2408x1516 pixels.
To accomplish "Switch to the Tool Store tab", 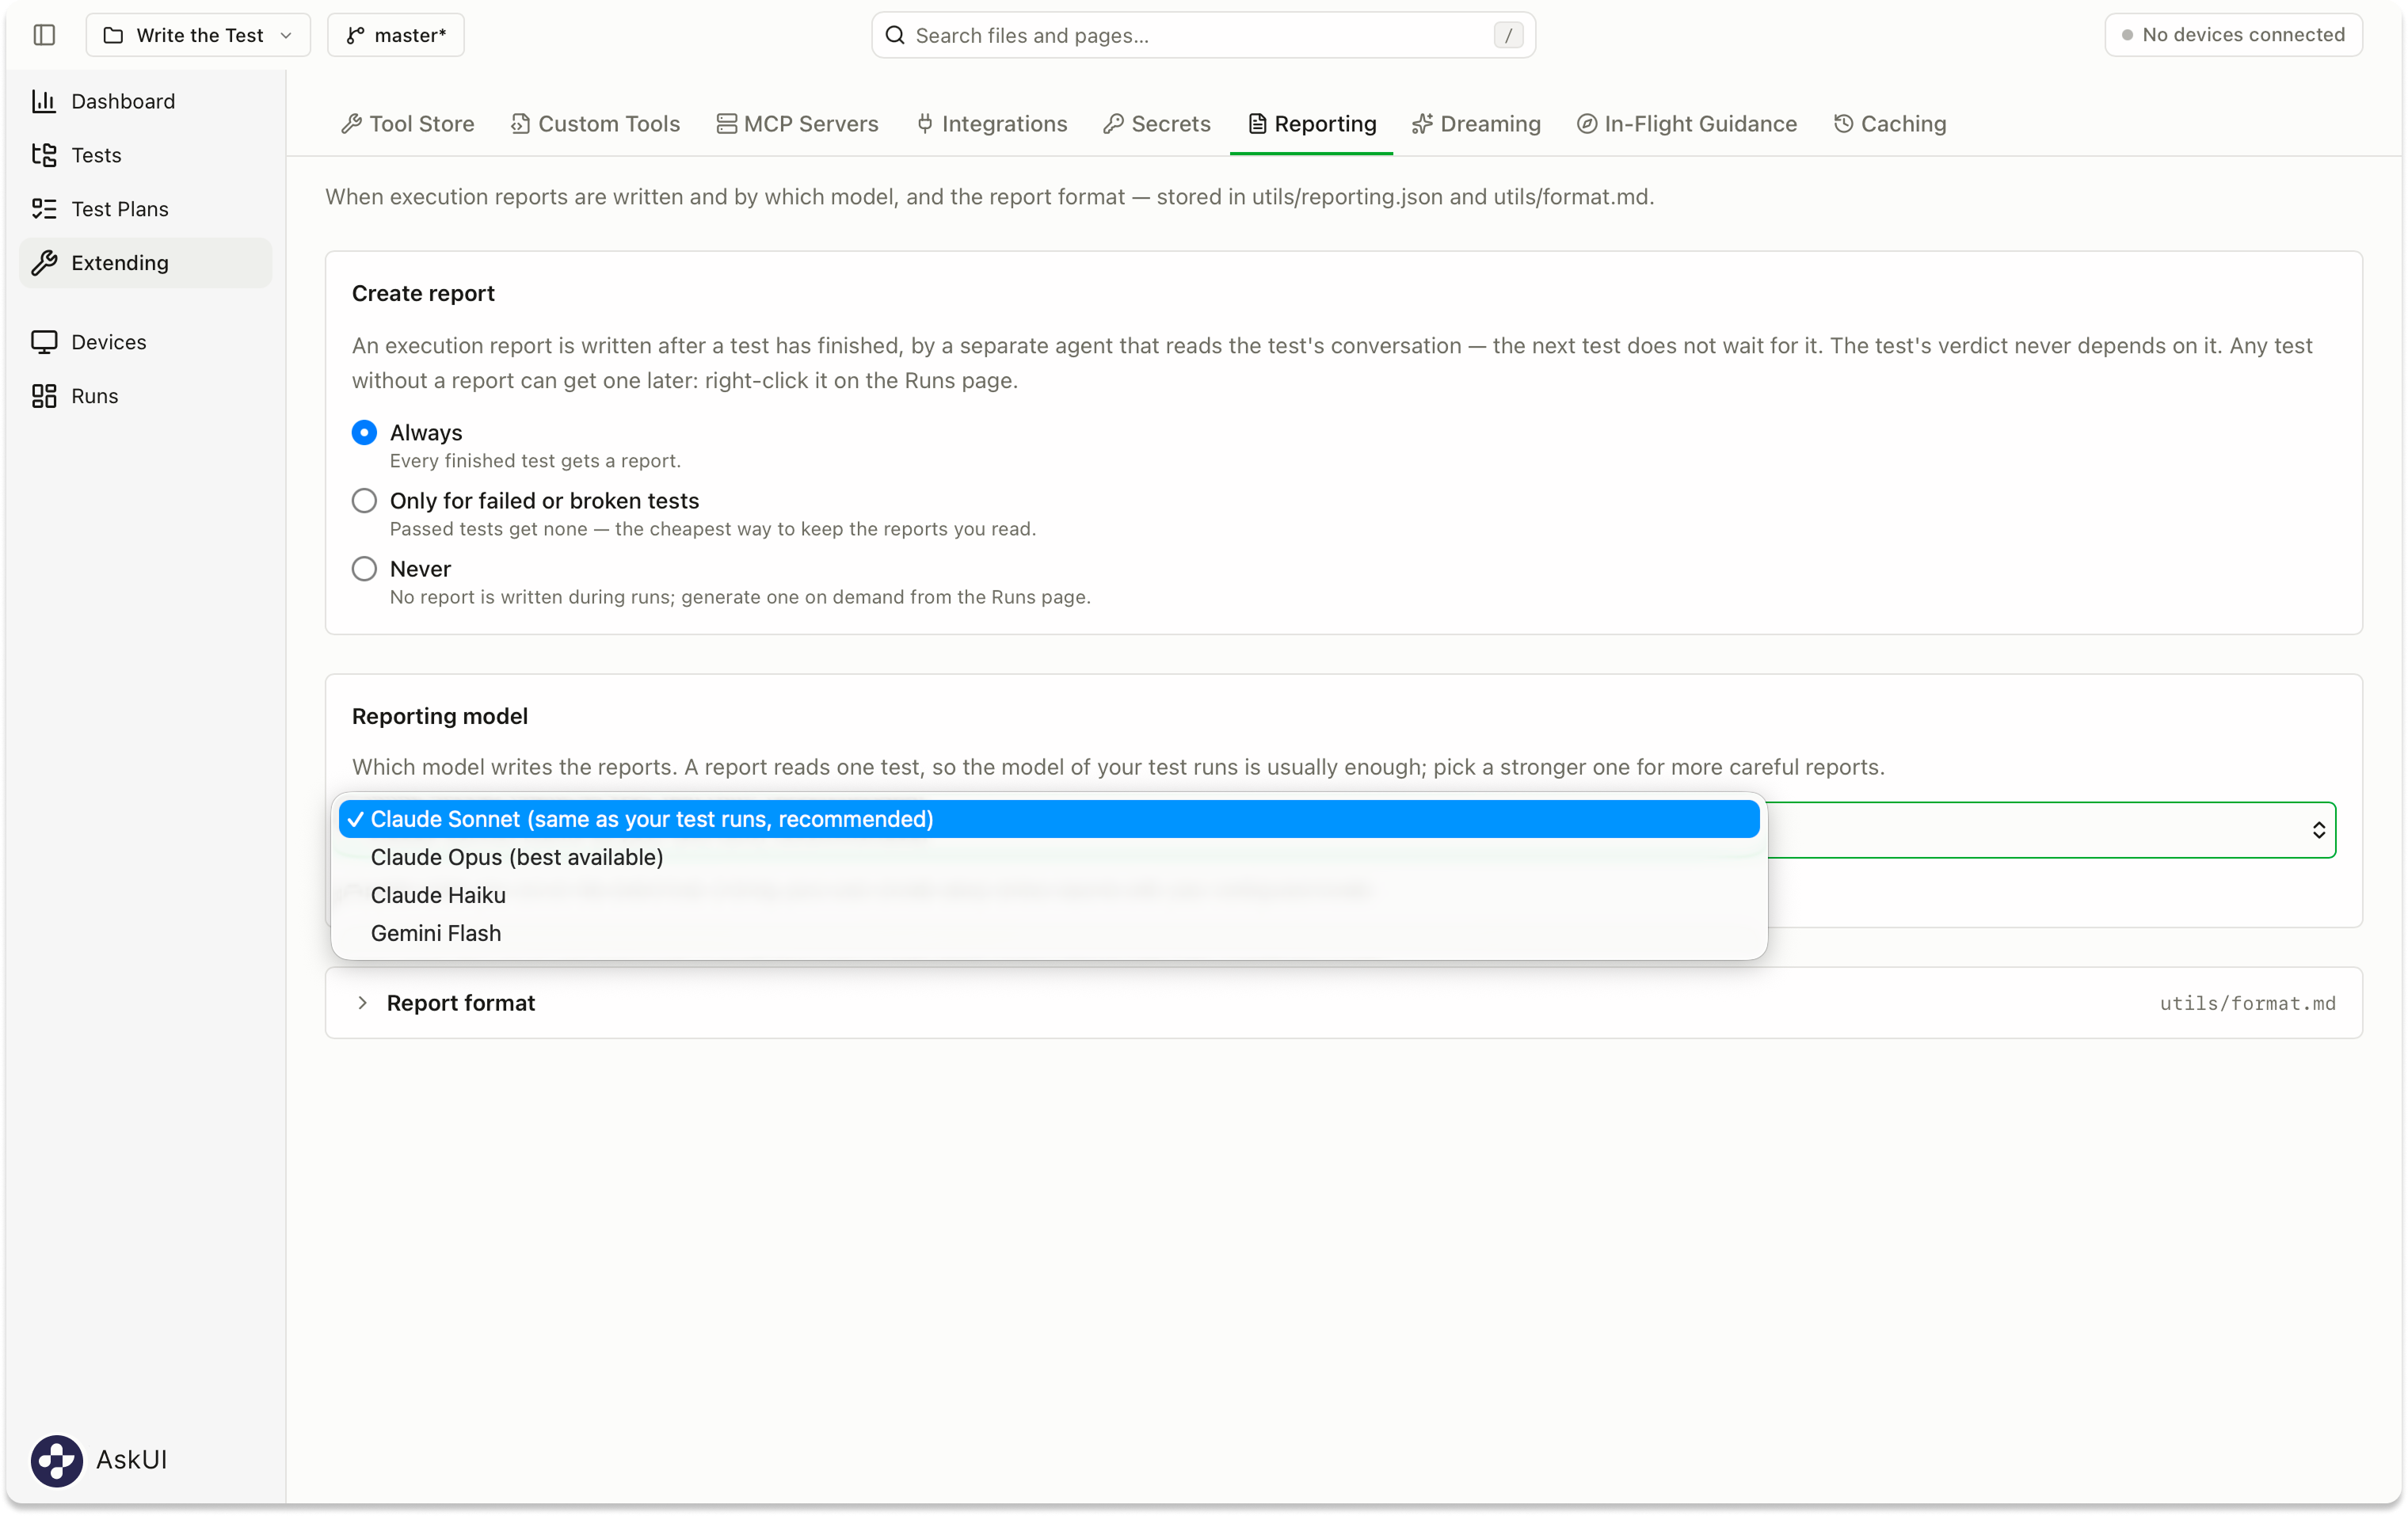I will [407, 124].
